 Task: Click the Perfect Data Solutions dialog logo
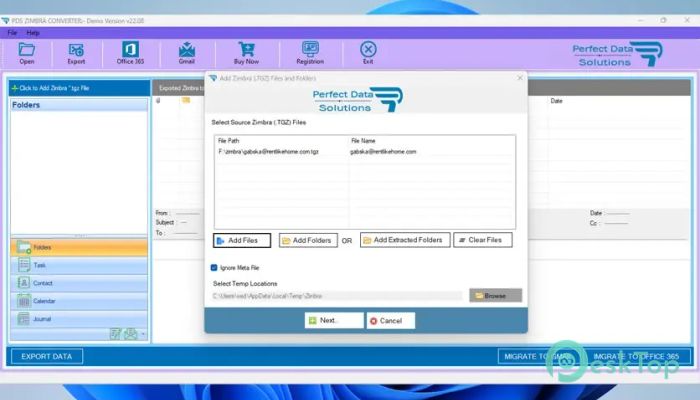[358, 100]
